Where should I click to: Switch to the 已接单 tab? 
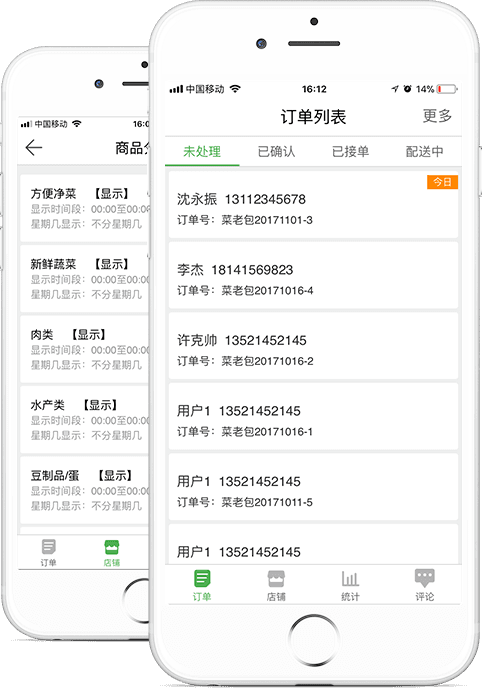350,151
